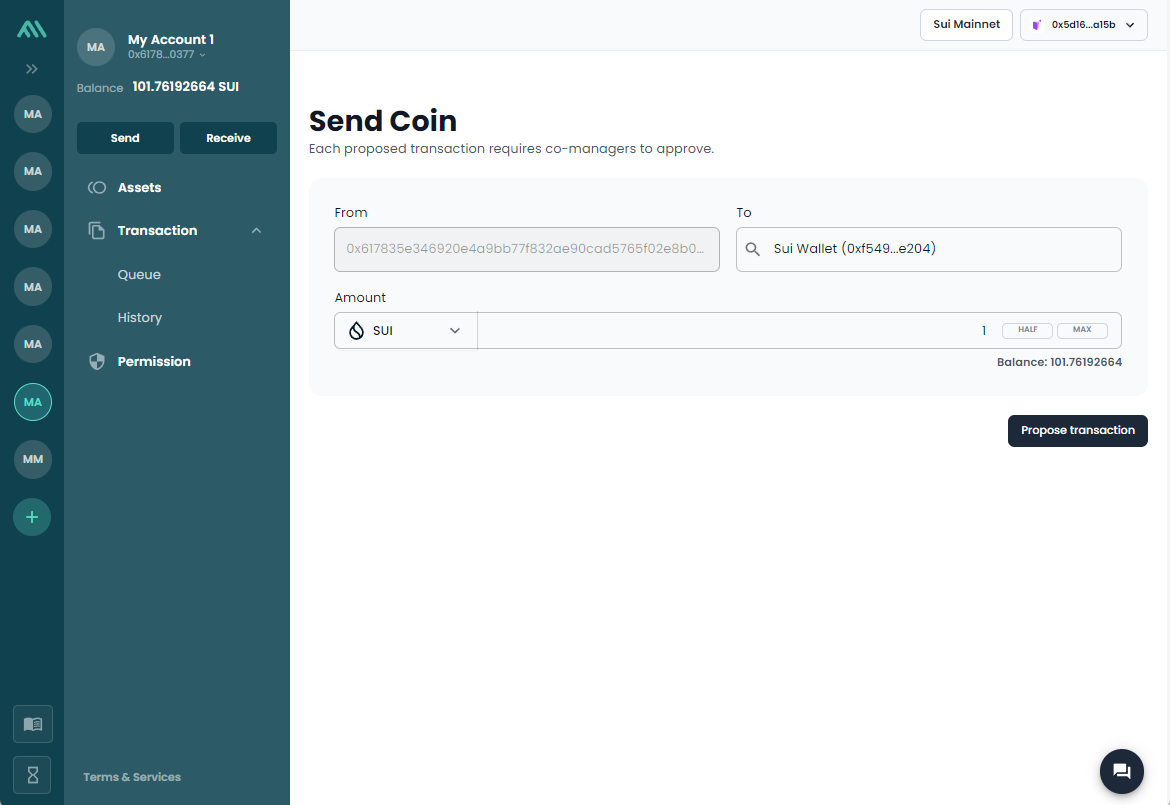Click Propose transaction button
This screenshot has height=805, width=1170.
[x=1077, y=431]
